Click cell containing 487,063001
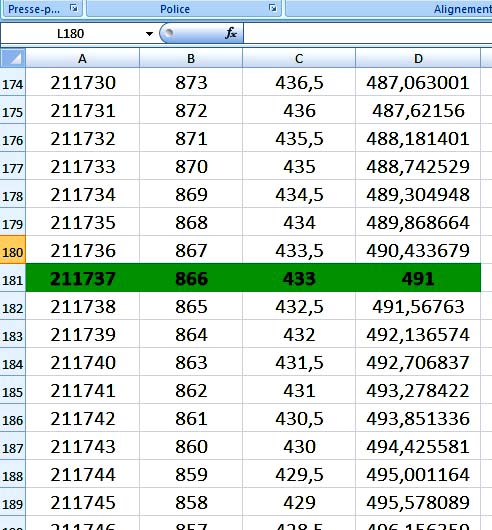This screenshot has height=530, width=492. click(418, 82)
